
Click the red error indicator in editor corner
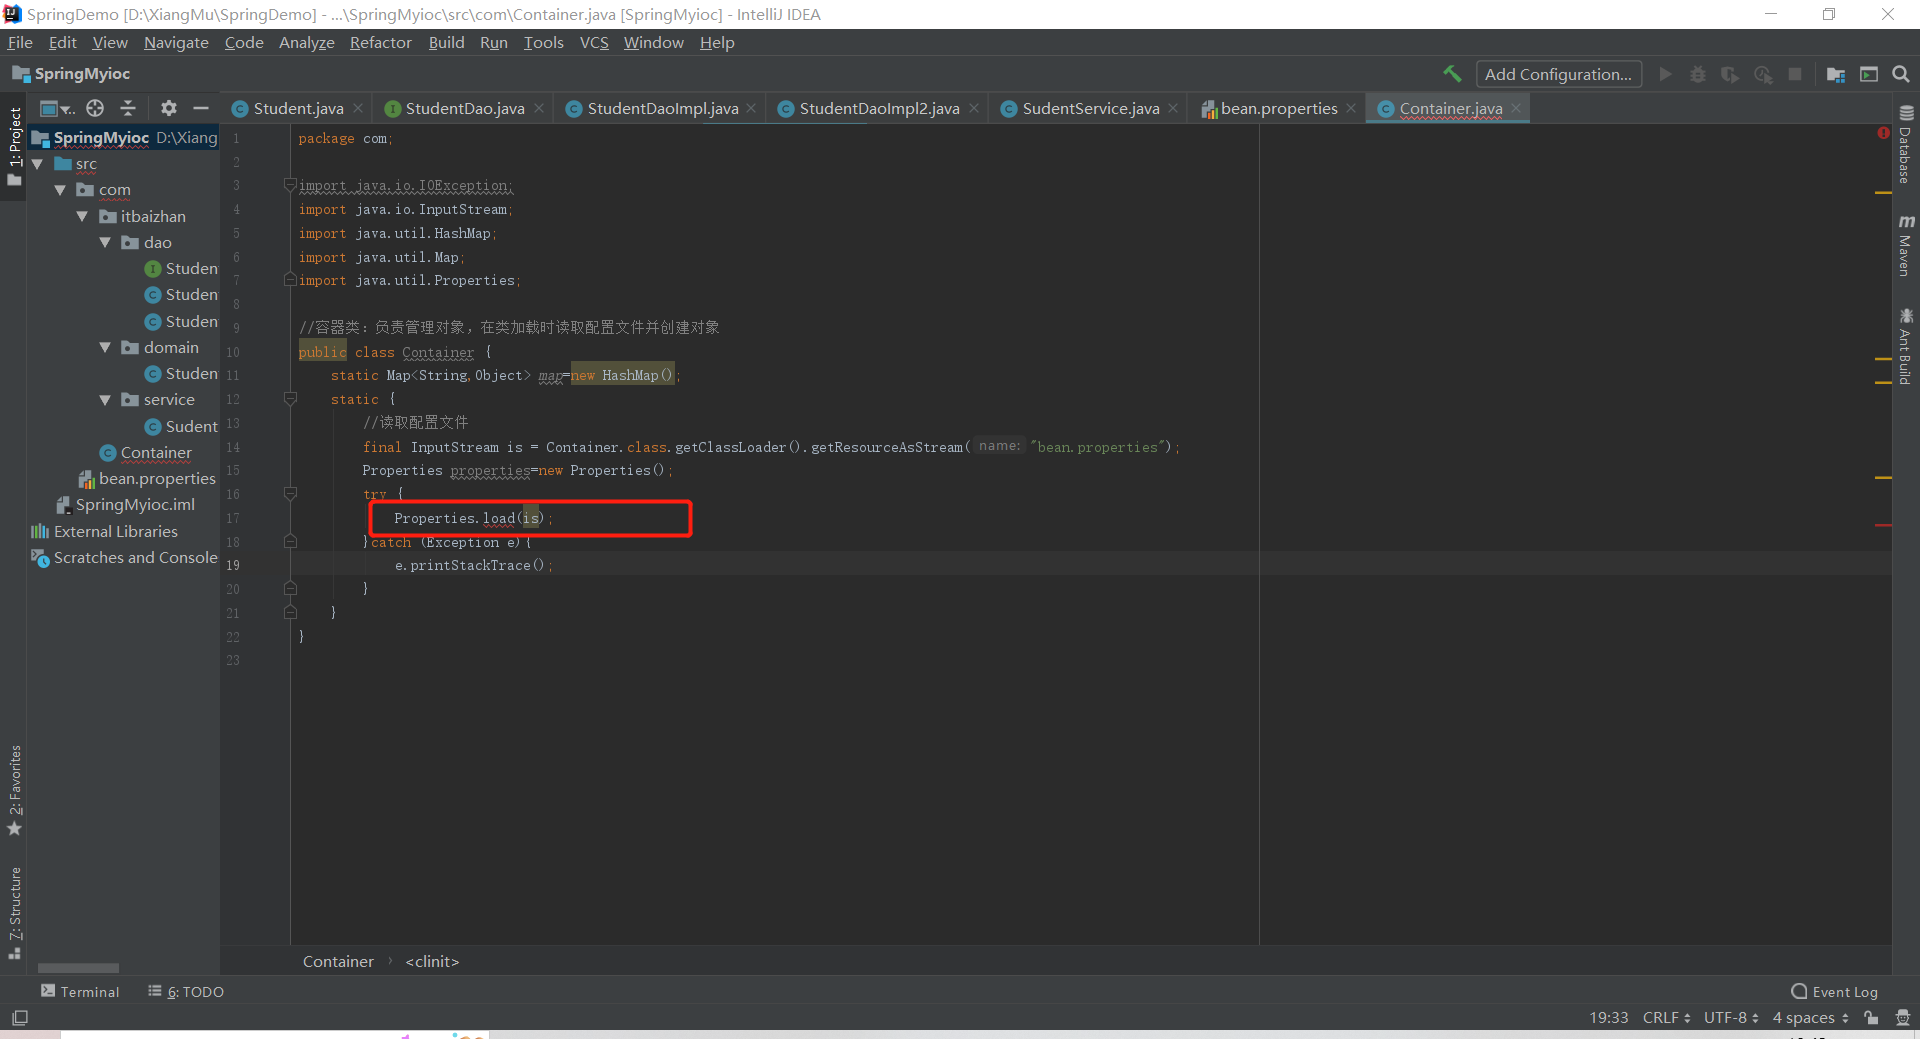tap(1883, 133)
